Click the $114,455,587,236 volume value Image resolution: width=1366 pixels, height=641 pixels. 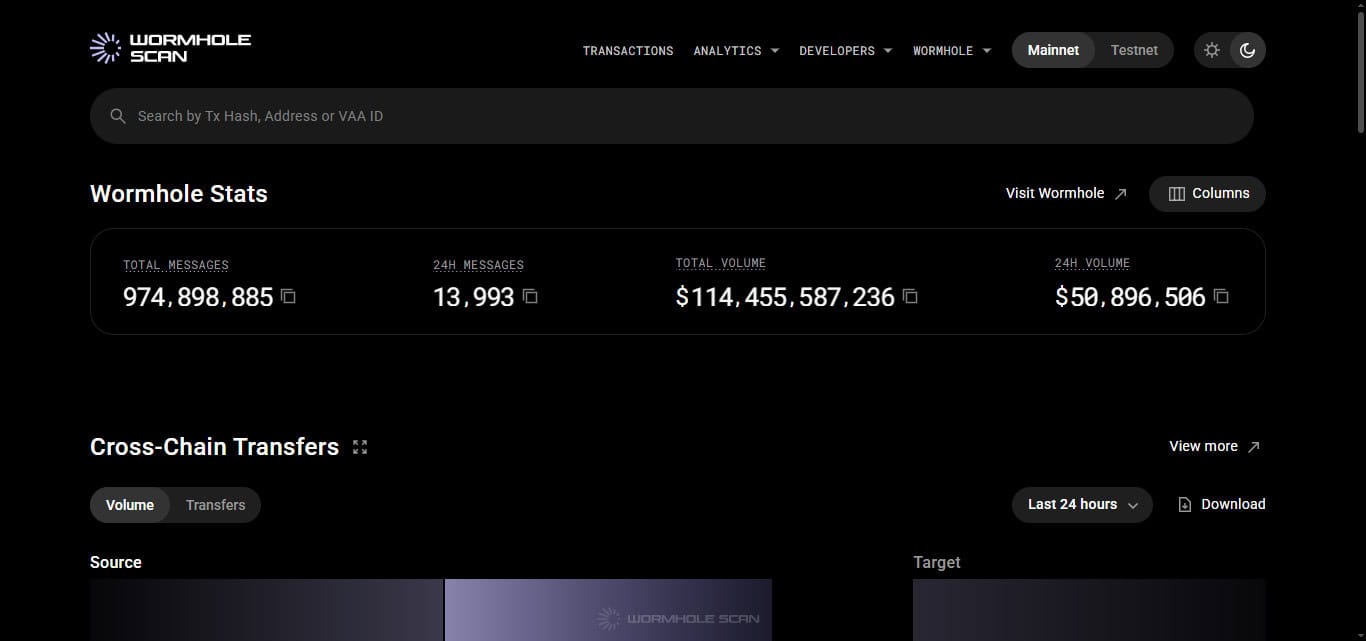(785, 297)
